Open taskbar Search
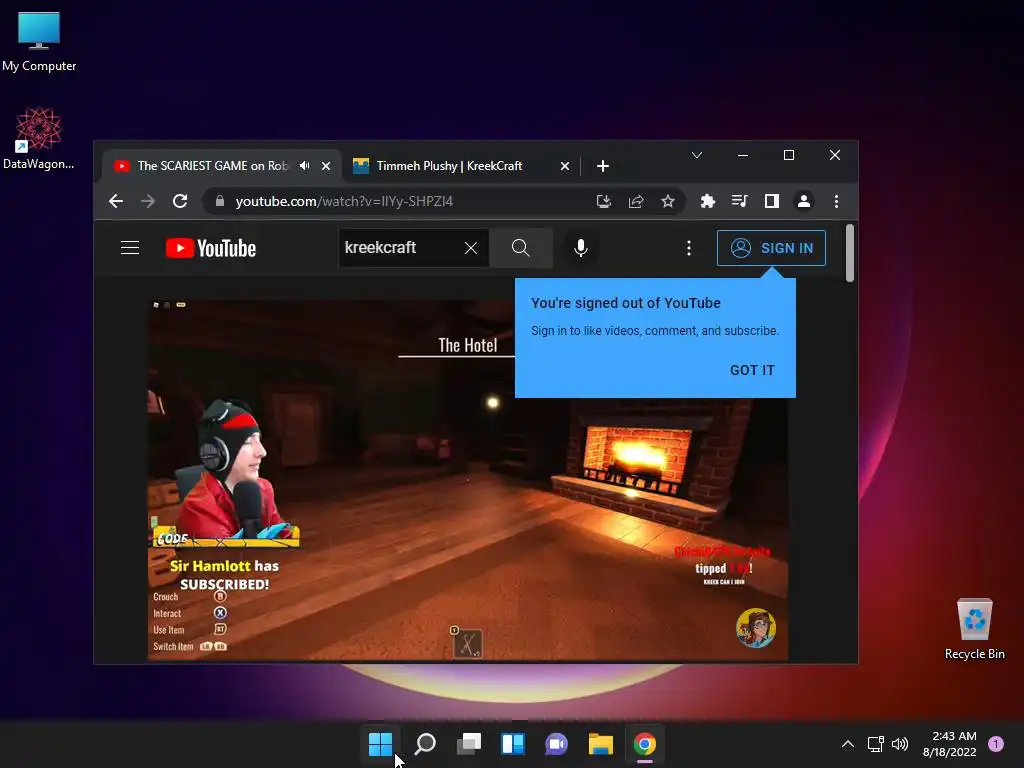Viewport: 1024px width, 768px height. click(x=425, y=744)
